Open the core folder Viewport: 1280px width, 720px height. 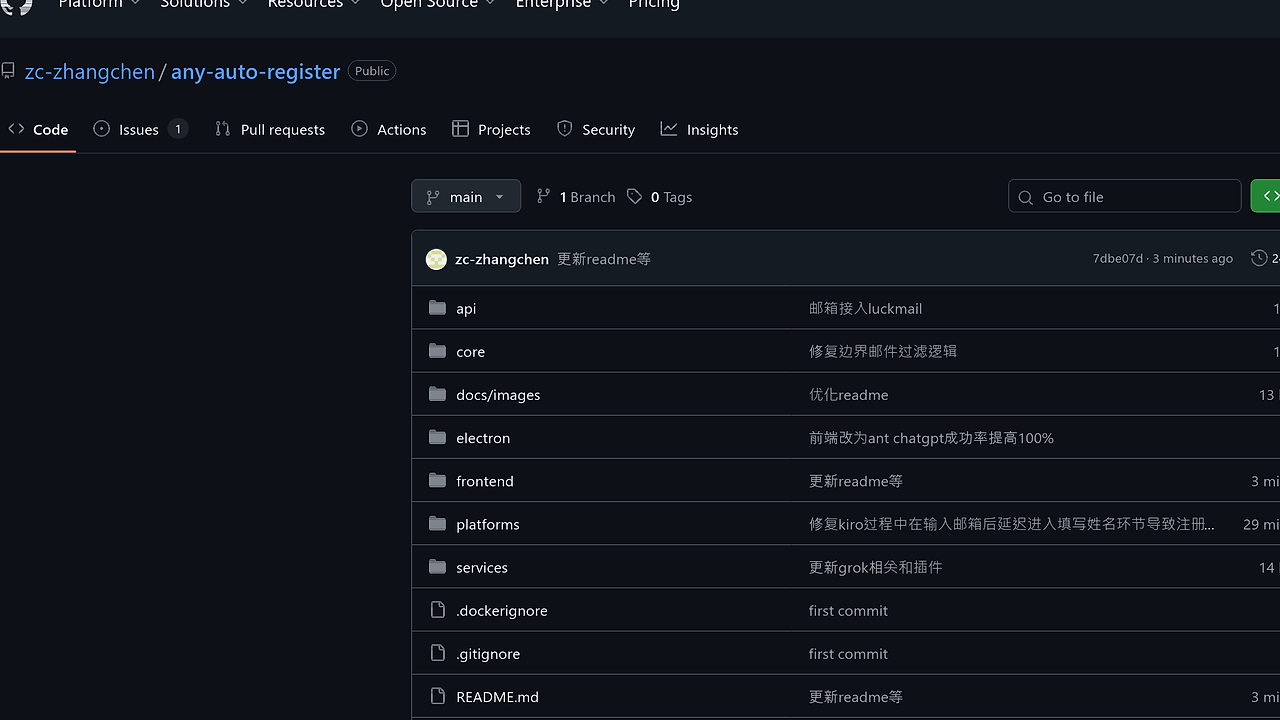click(470, 352)
